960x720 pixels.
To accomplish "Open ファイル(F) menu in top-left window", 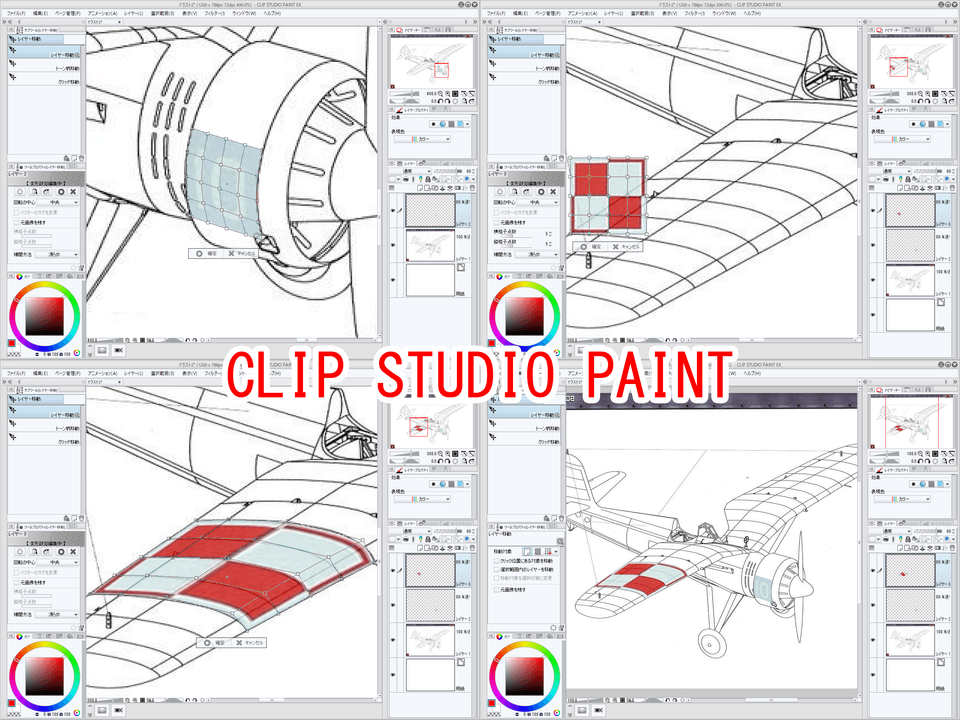I will tap(17, 13).
